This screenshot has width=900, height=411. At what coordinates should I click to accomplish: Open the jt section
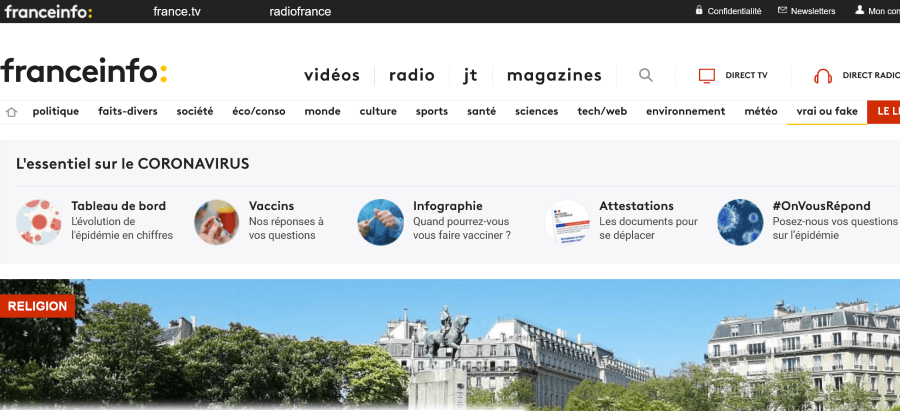(x=471, y=76)
